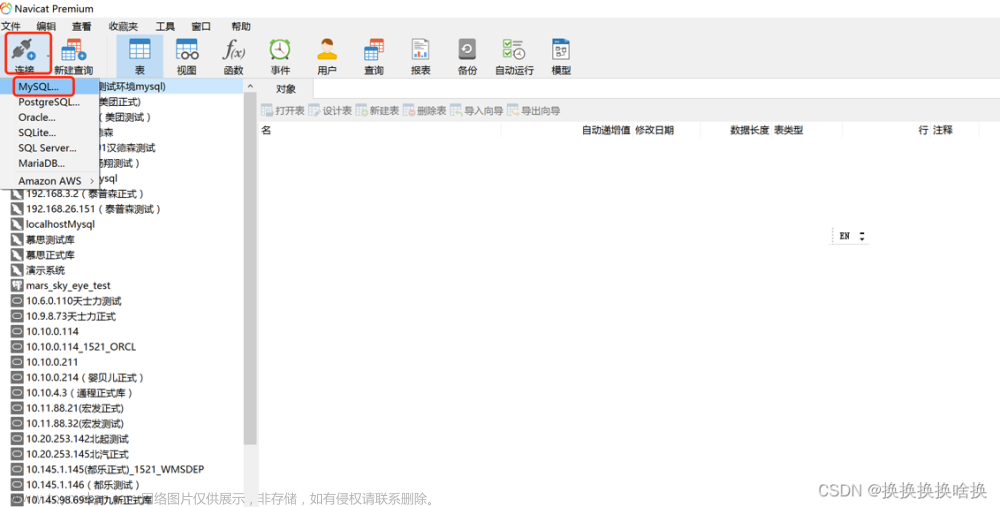
Task: Open the 连接 connection button
Action: pos(25,55)
